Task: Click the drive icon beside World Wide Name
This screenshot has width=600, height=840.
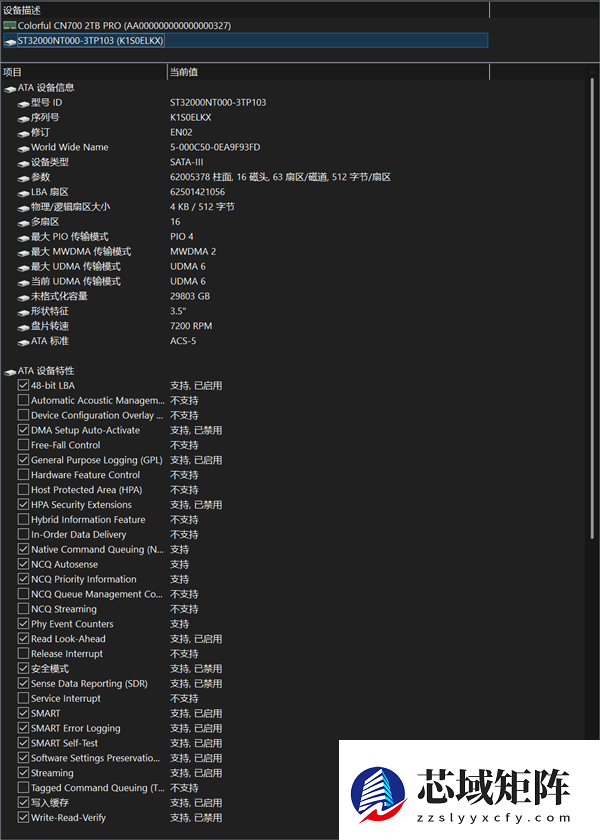Action: pyautogui.click(x=23, y=148)
